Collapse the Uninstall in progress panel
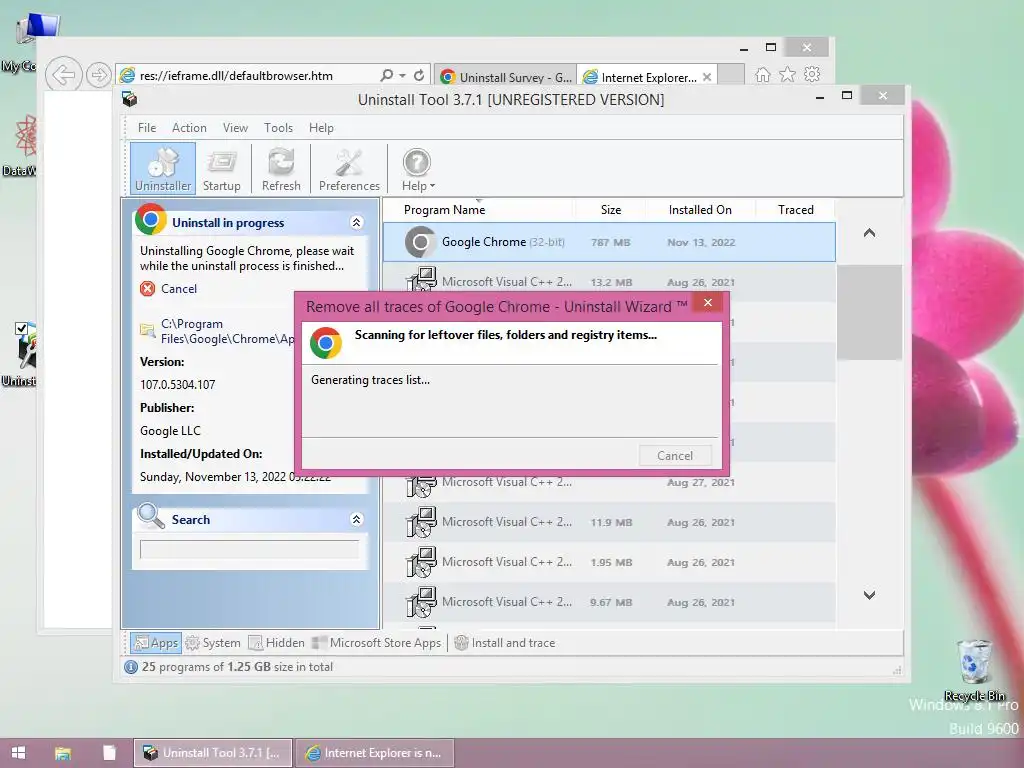 [x=357, y=223]
